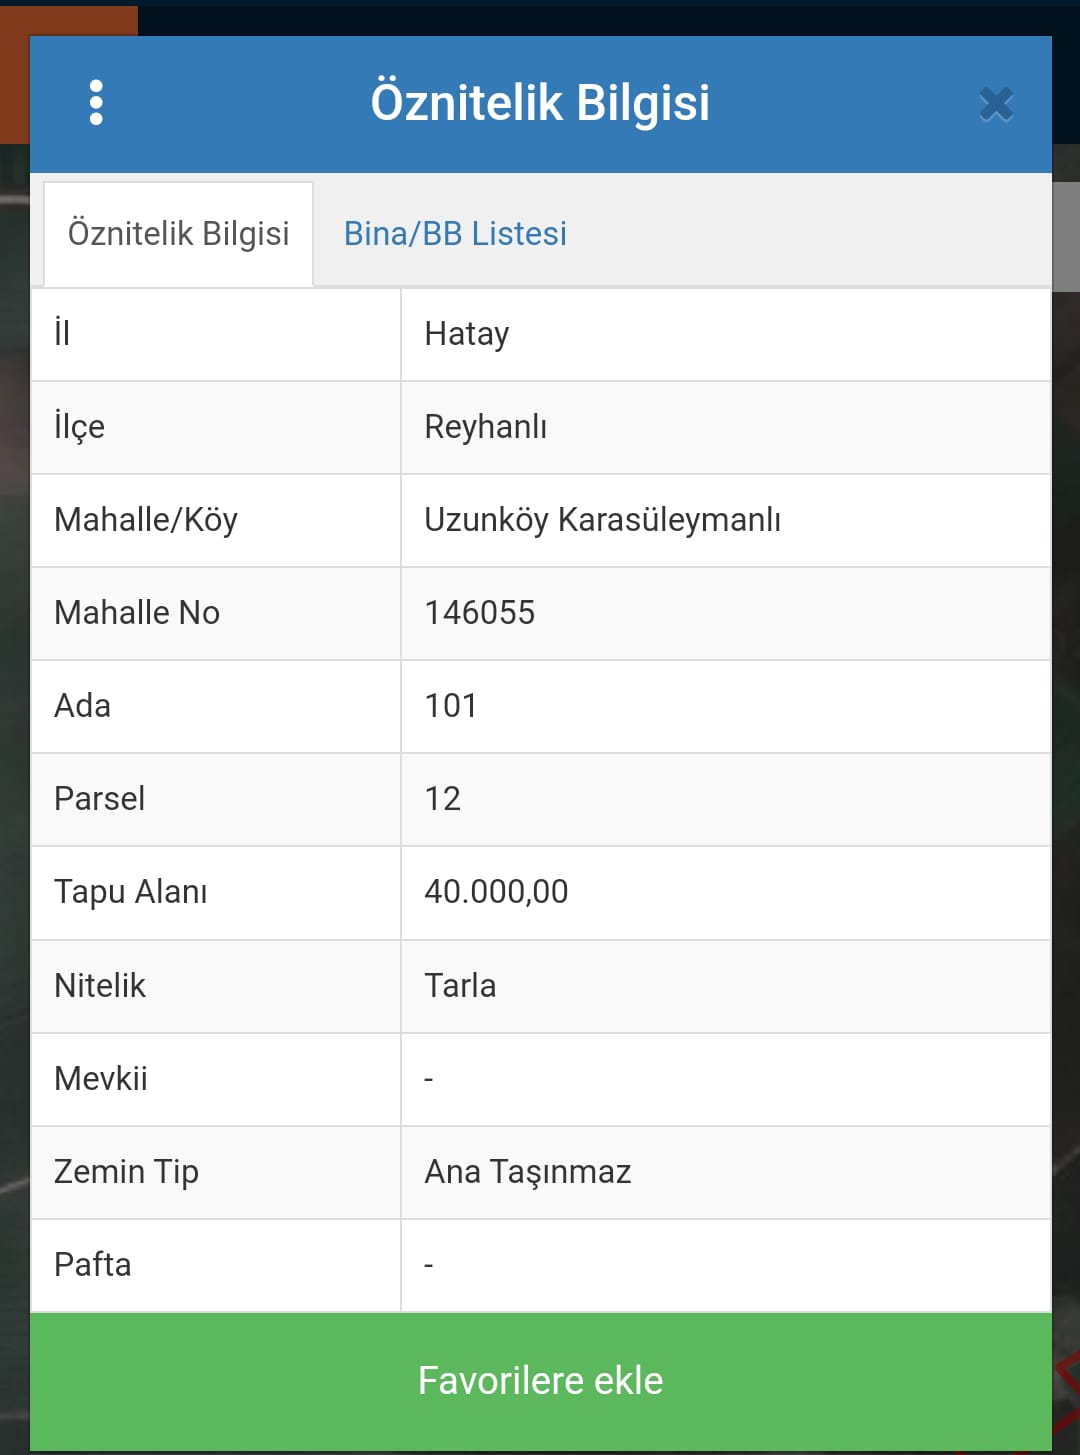Select the Tapu Alanı value 40.000,00

(496, 892)
